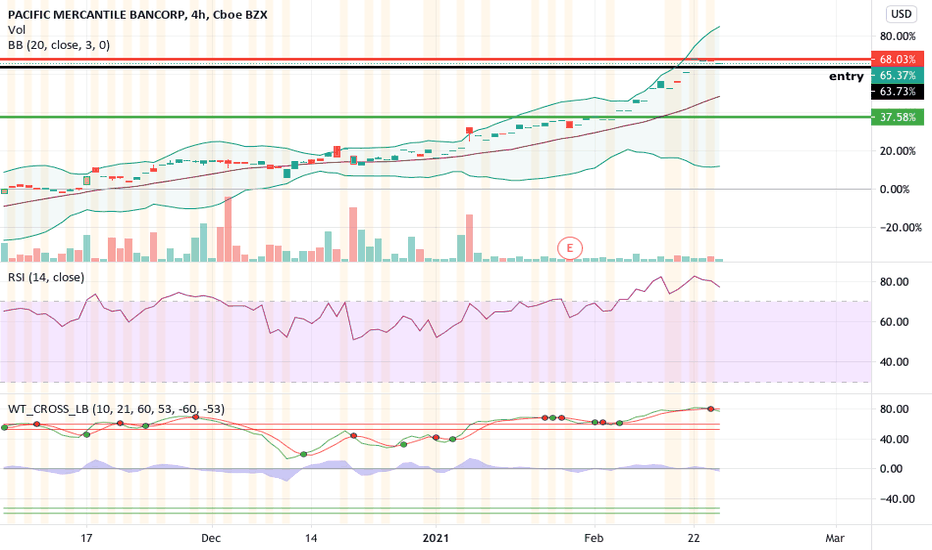Click the teal 65.37% price label
The width and height of the screenshot is (932, 550).
click(x=898, y=76)
